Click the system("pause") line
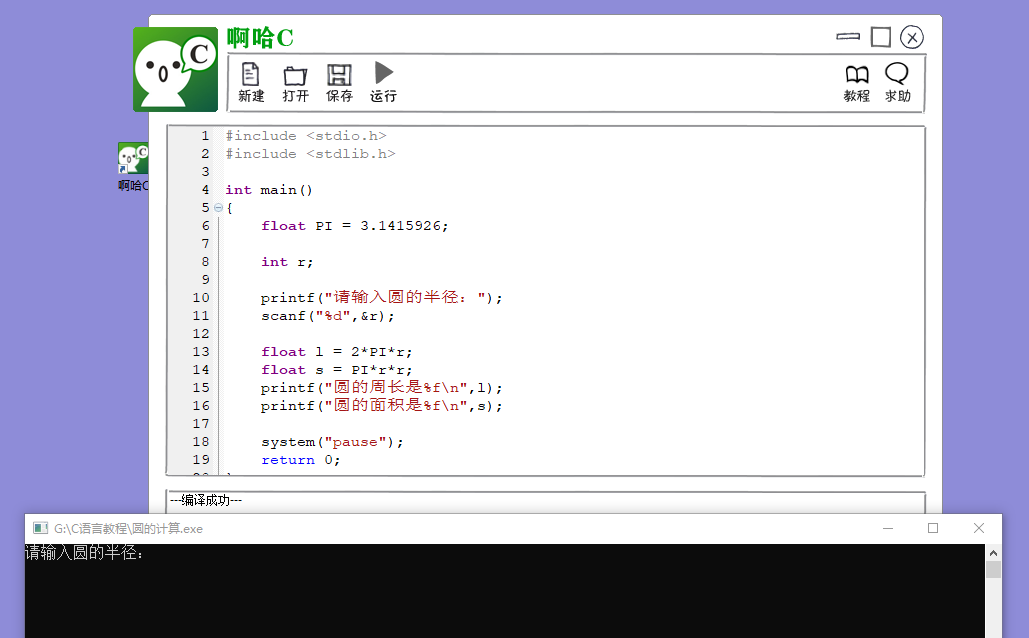 [x=332, y=442]
